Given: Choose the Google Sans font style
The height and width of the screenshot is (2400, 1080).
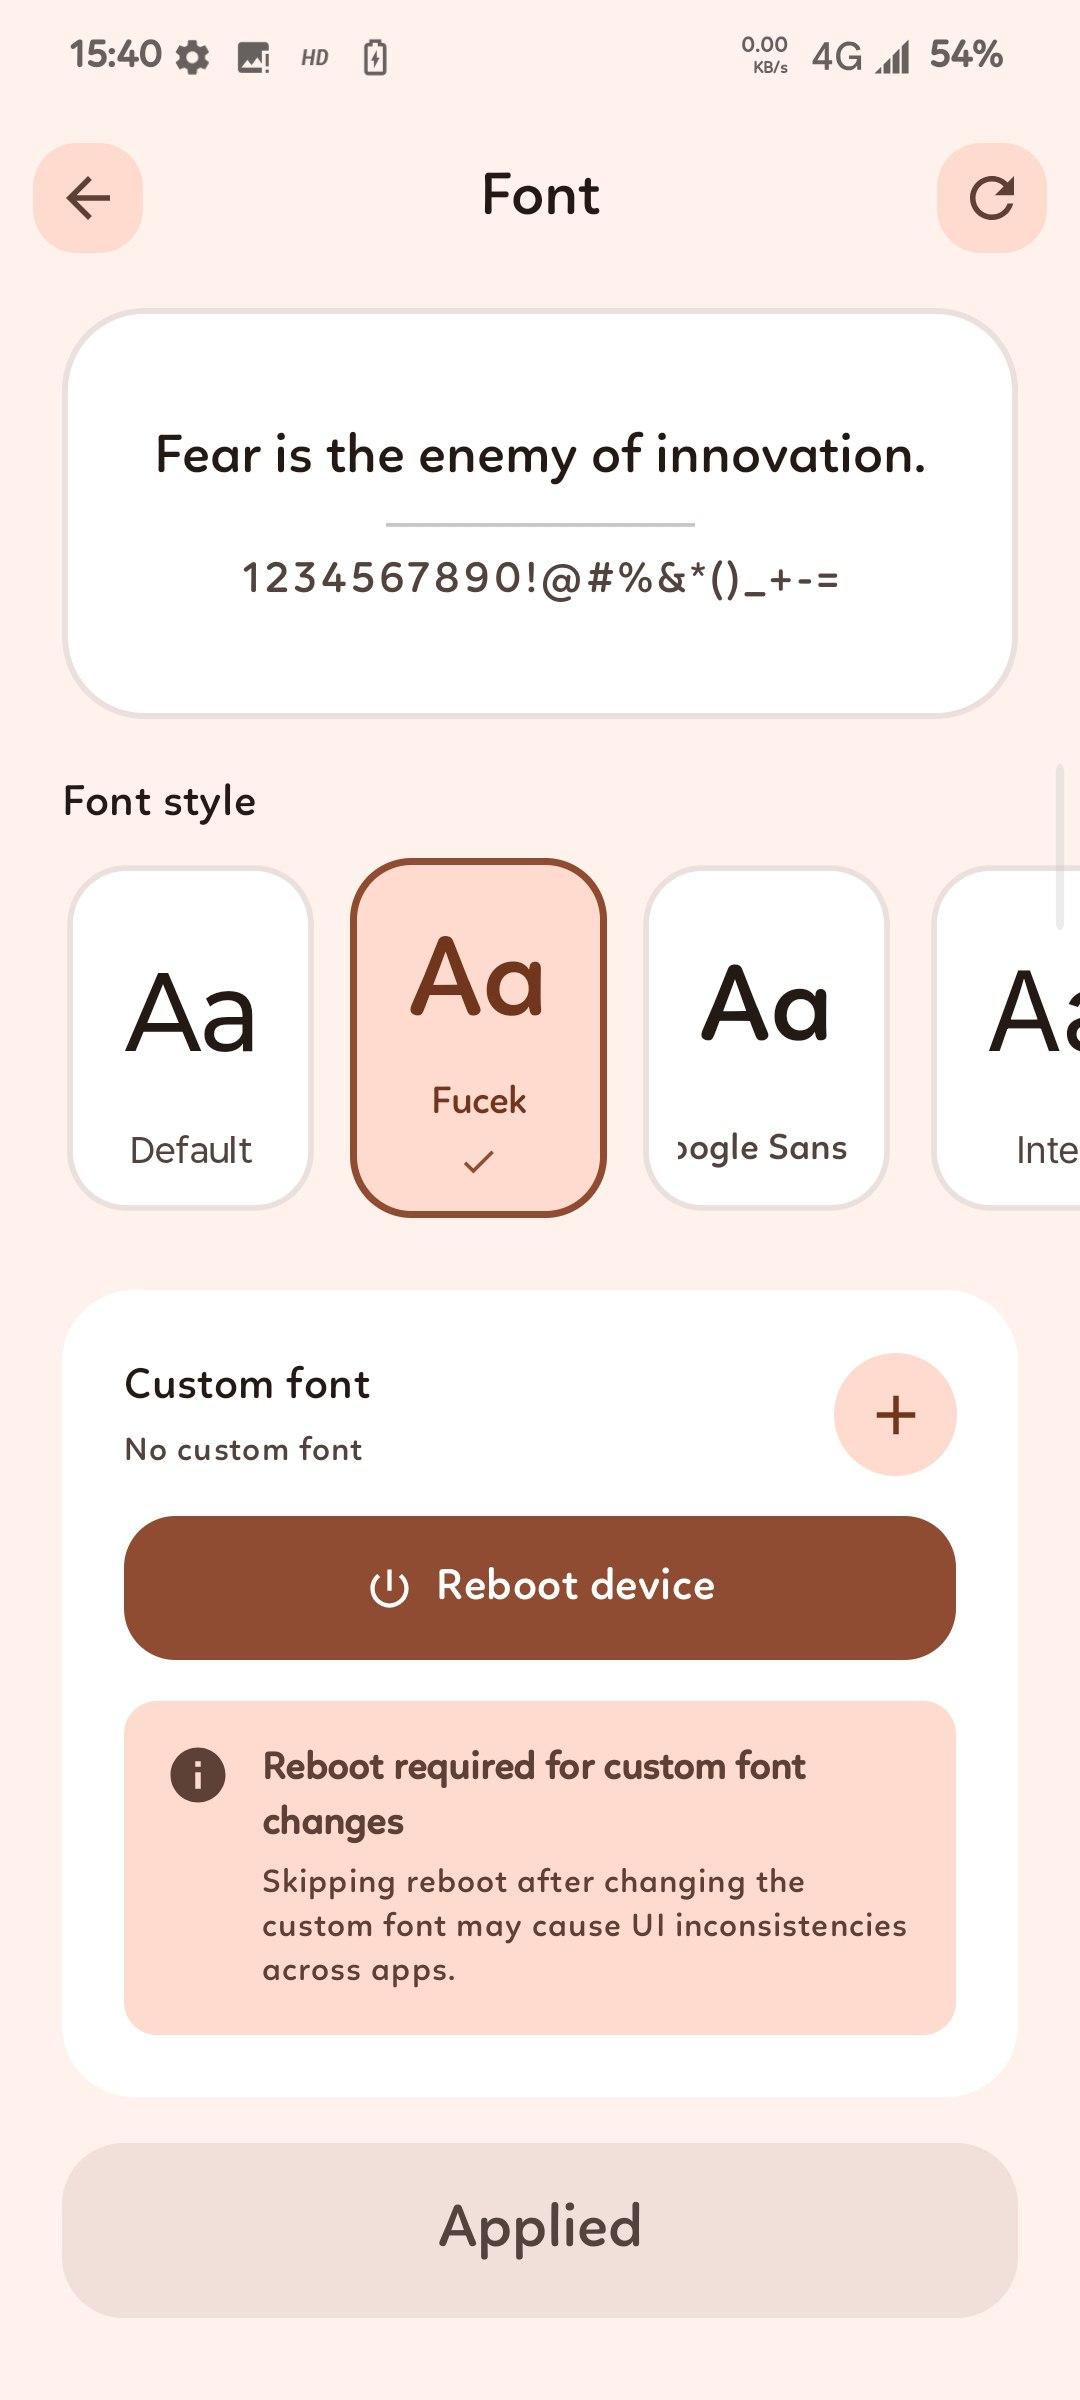Looking at the screenshot, I should tap(766, 1038).
